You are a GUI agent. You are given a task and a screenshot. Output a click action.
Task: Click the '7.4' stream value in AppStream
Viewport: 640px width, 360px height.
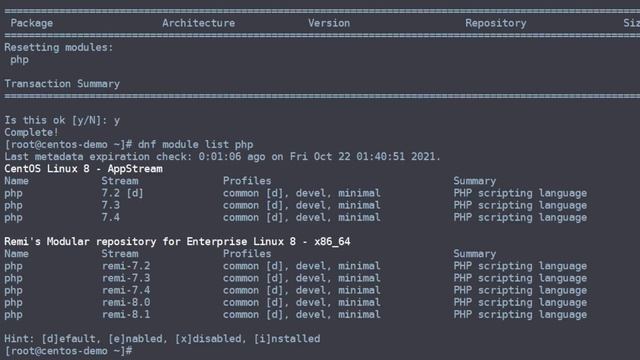(x=111, y=217)
